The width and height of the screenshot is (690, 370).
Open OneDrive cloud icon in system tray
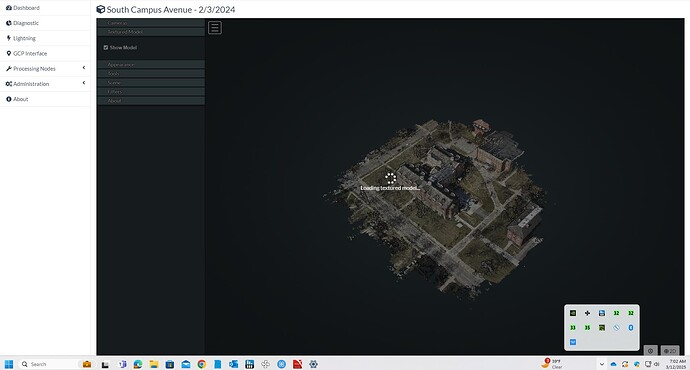pyautogui.click(x=613, y=364)
